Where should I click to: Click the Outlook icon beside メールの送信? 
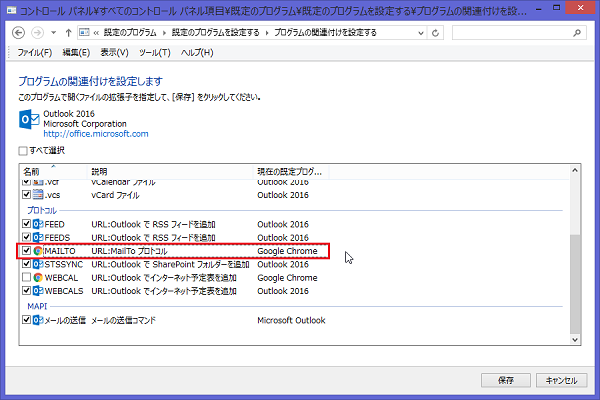[38, 320]
